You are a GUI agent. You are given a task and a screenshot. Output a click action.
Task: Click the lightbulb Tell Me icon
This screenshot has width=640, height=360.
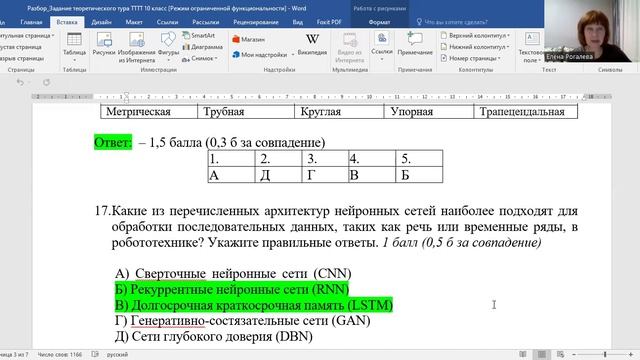tap(419, 22)
